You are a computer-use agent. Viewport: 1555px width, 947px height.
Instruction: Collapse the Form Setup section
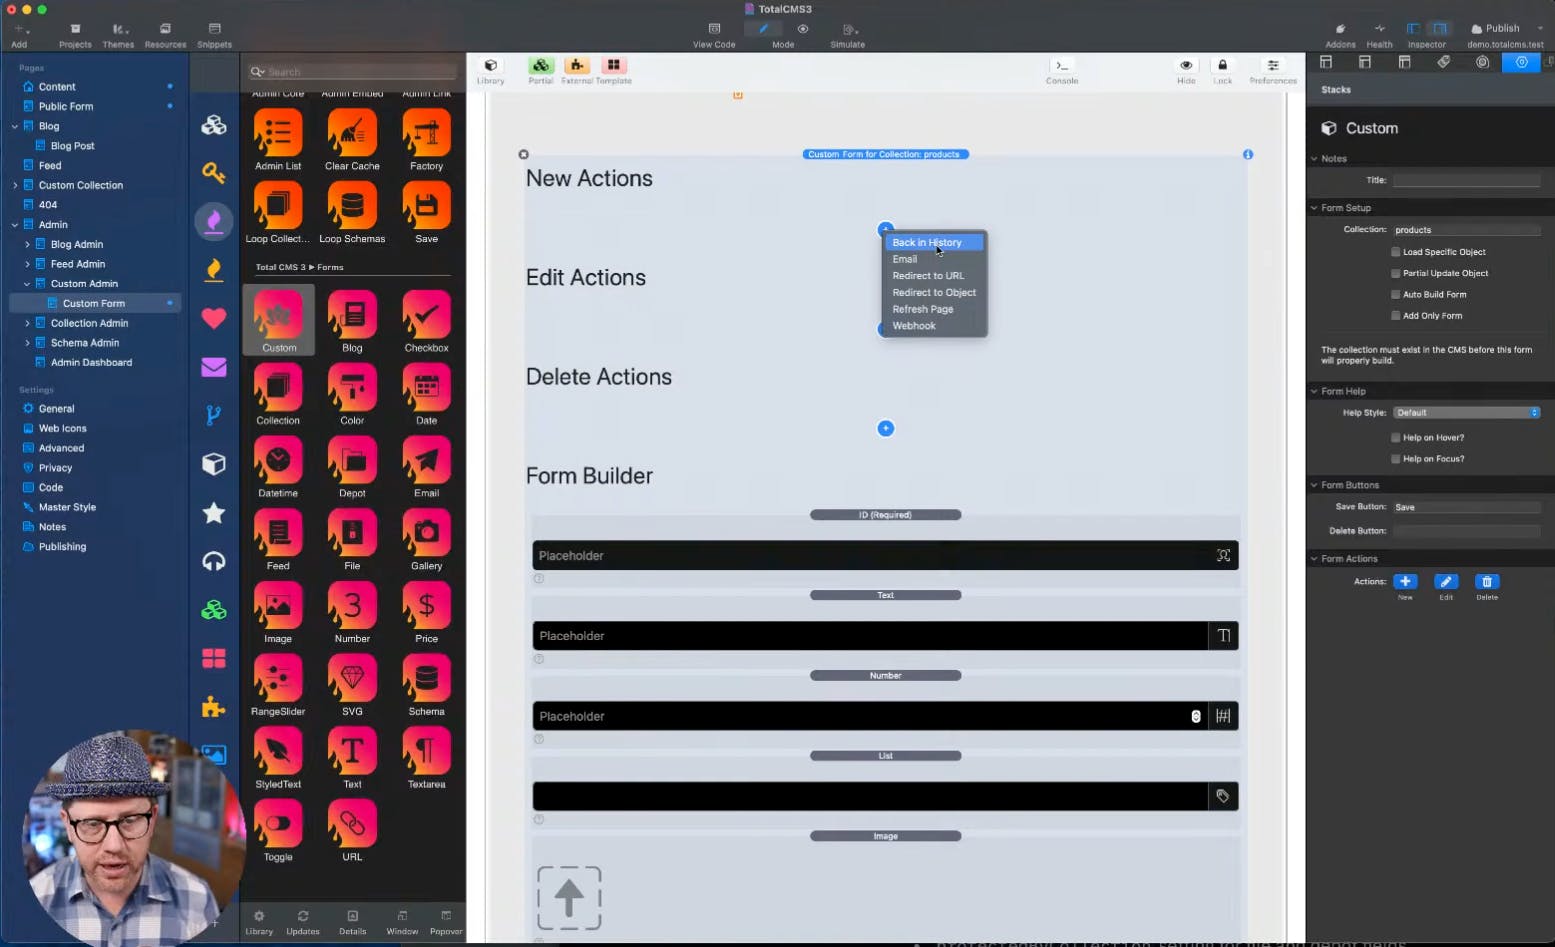[1314, 208]
